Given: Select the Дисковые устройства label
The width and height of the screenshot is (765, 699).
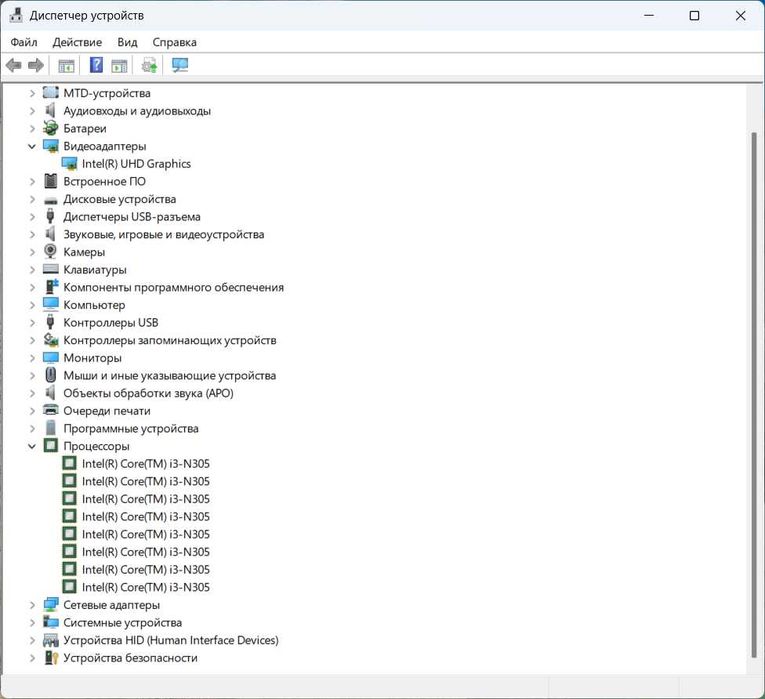Looking at the screenshot, I should [120, 199].
